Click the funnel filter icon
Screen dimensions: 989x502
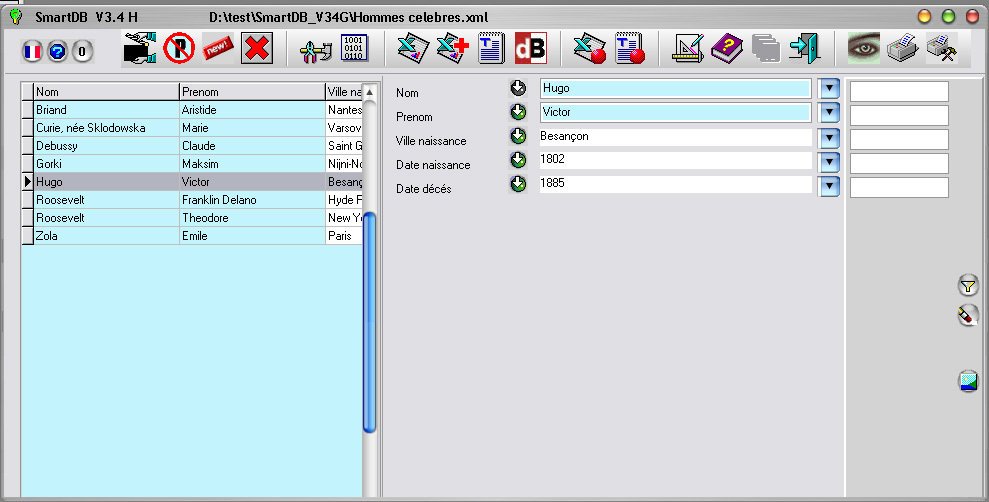(x=967, y=286)
